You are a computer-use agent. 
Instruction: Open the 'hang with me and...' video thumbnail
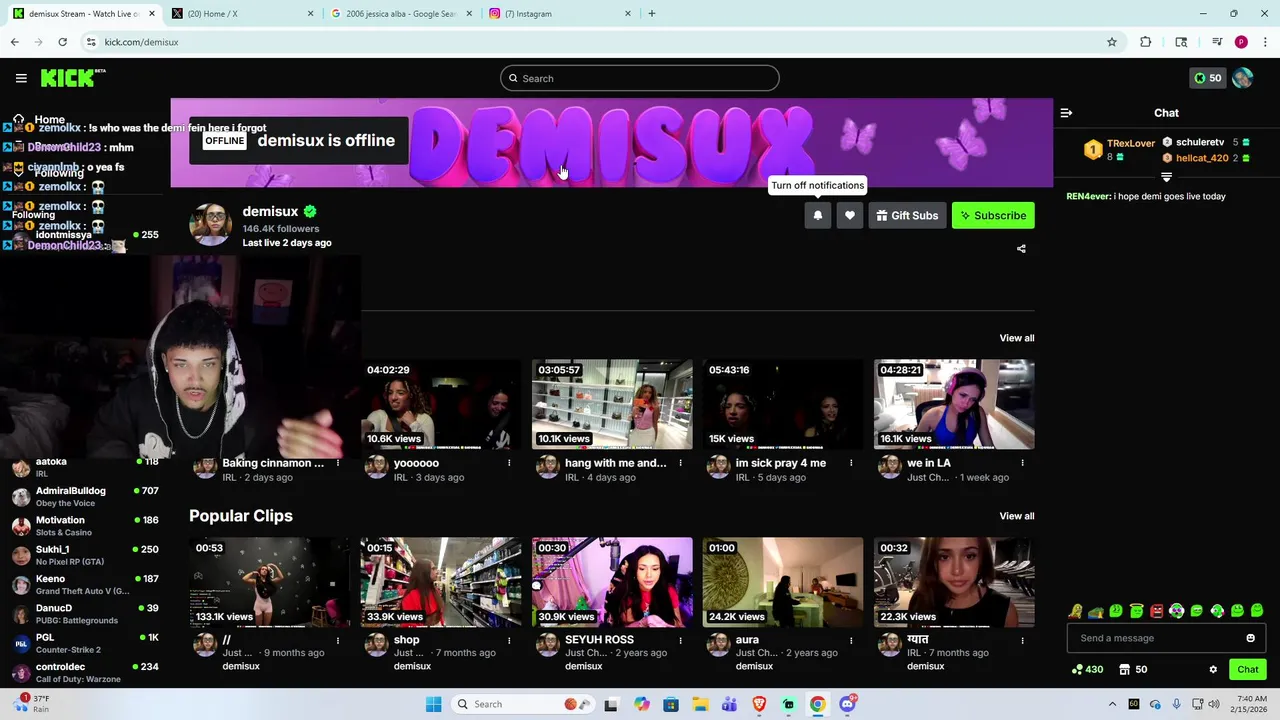[612, 404]
